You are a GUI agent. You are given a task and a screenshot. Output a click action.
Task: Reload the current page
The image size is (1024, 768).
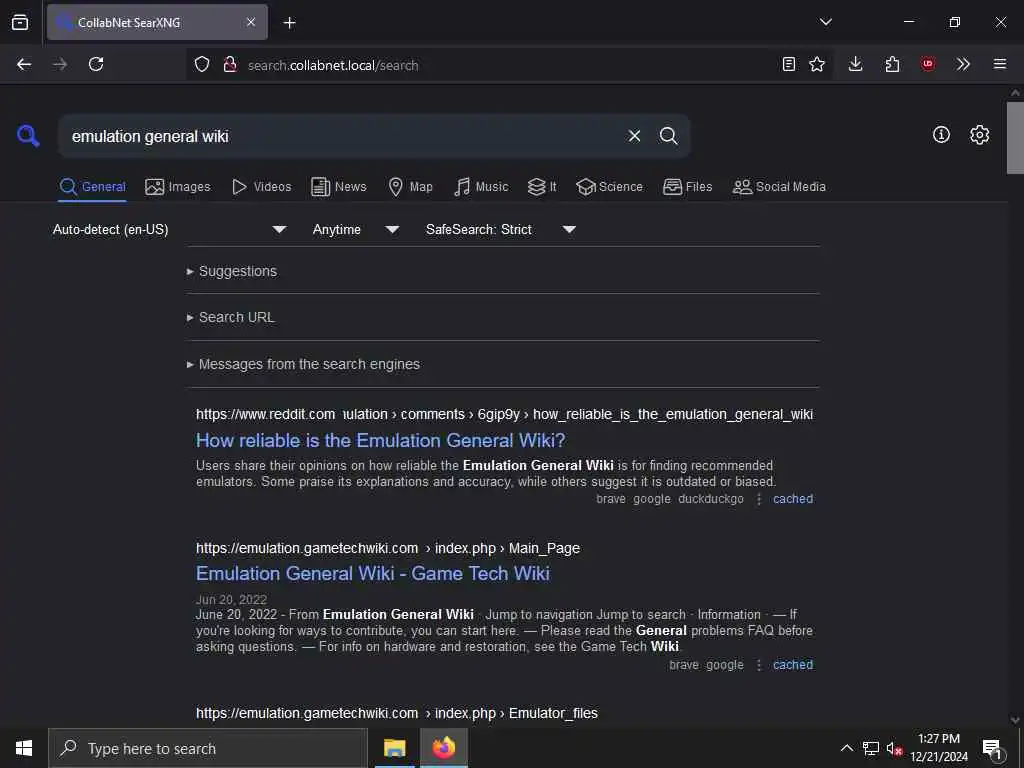click(x=96, y=64)
